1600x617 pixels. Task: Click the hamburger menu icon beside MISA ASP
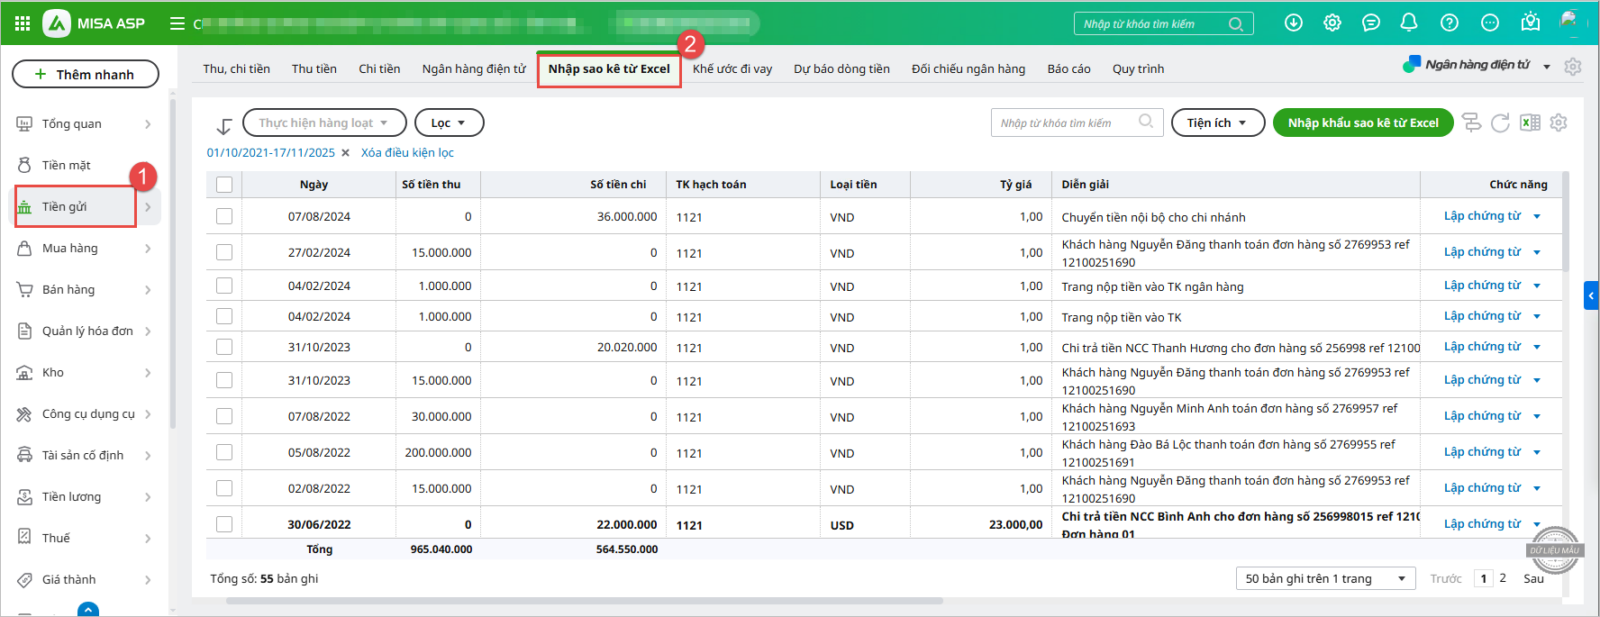(177, 23)
